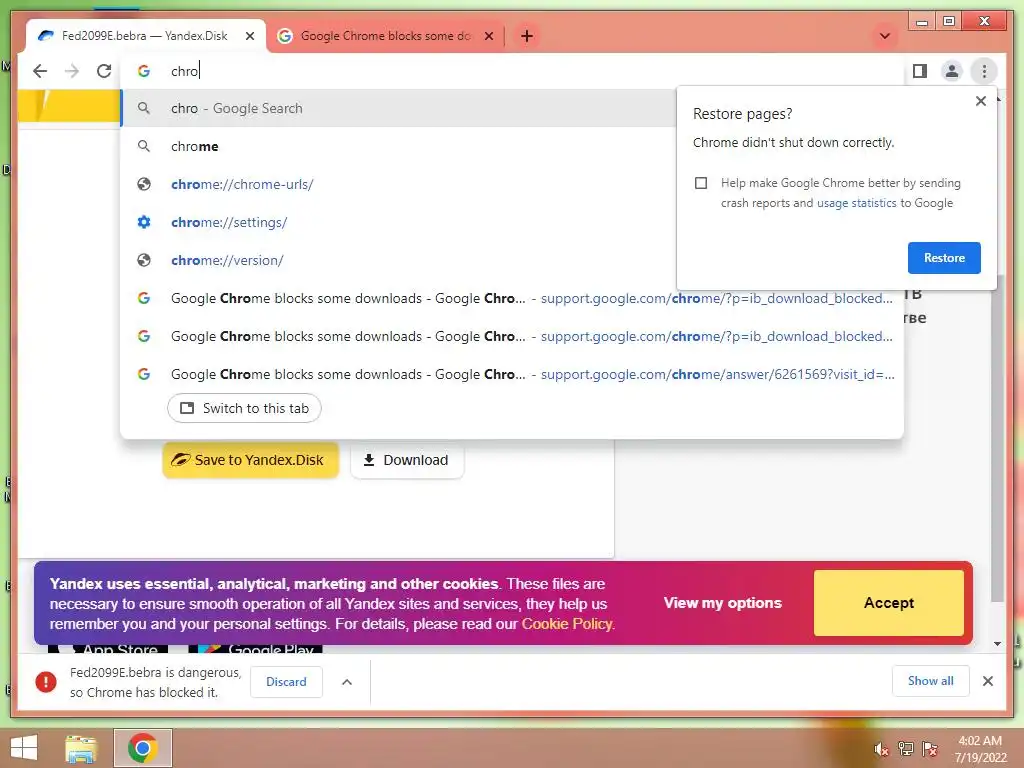Viewport: 1024px width, 768px height.
Task: Click the gear icon beside chrome://settings/
Action: click(144, 222)
